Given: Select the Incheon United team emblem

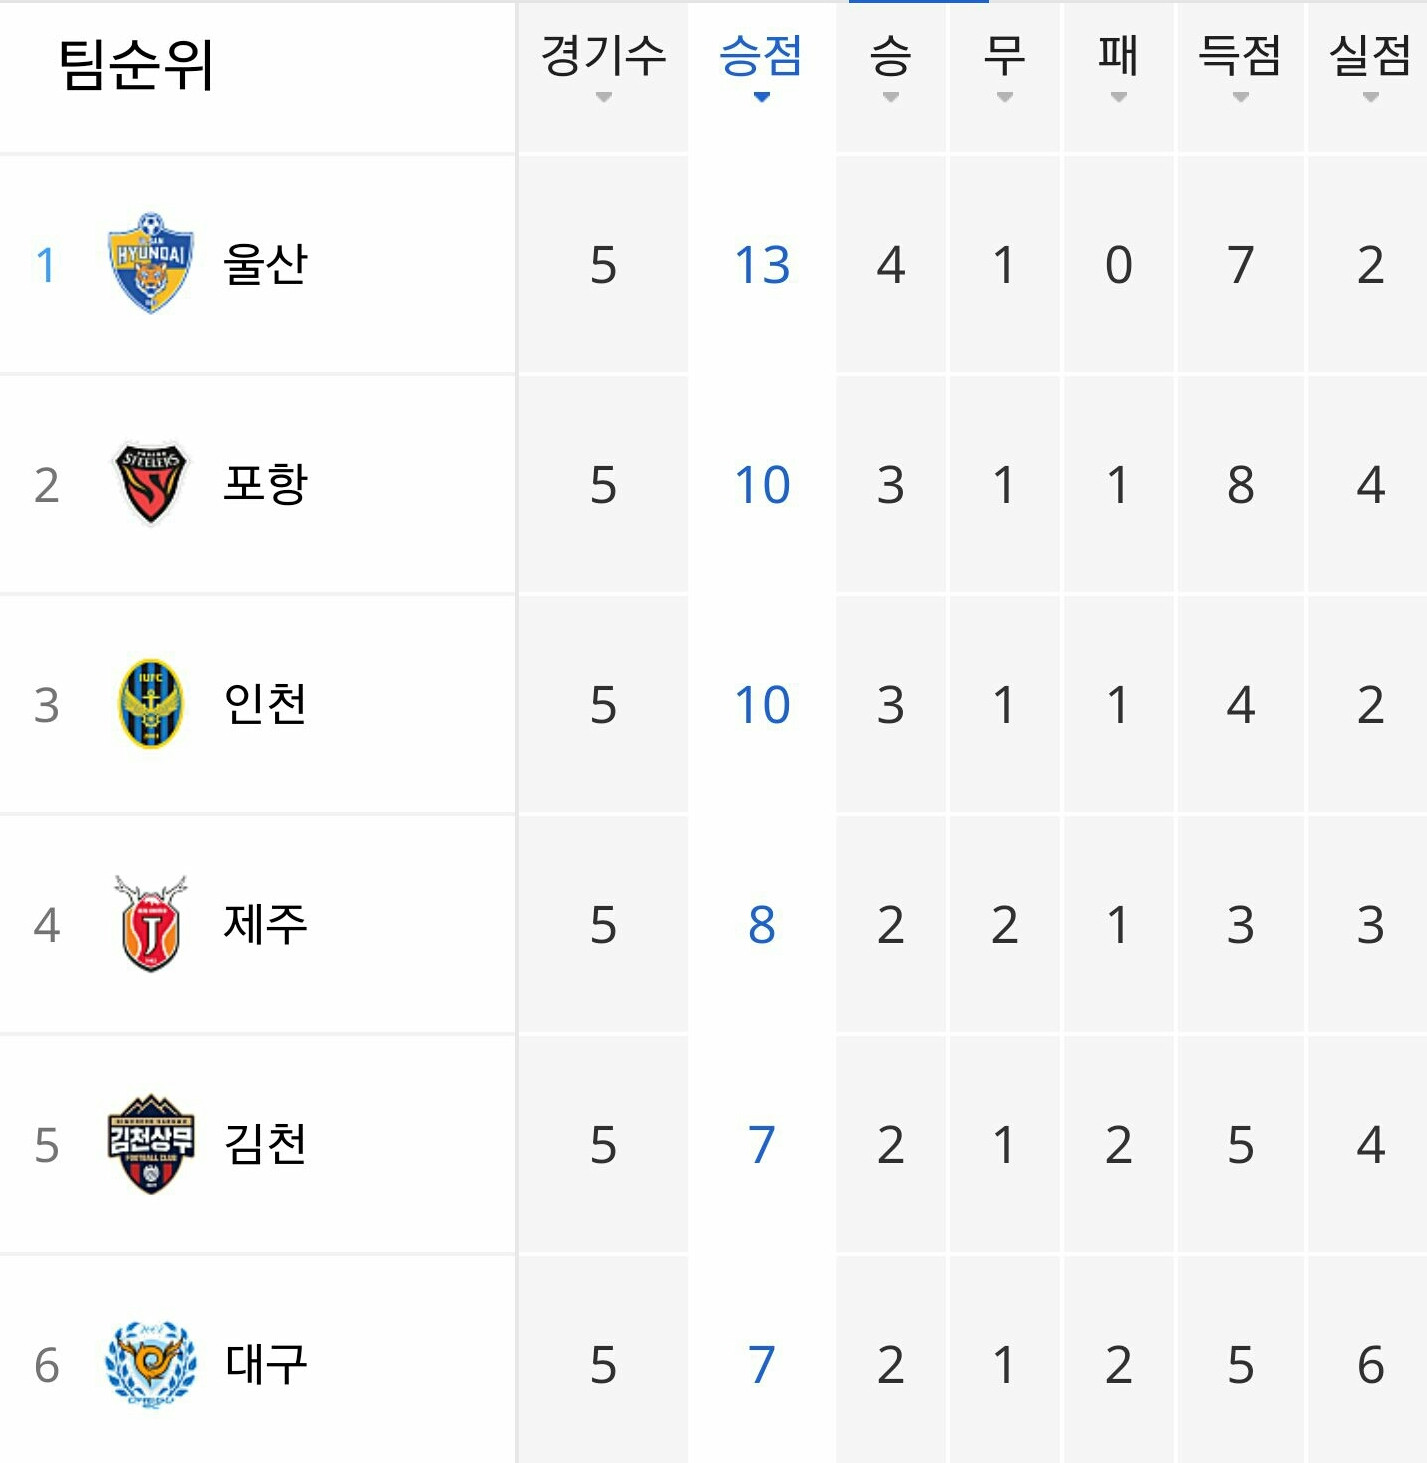Looking at the screenshot, I should point(151,704).
